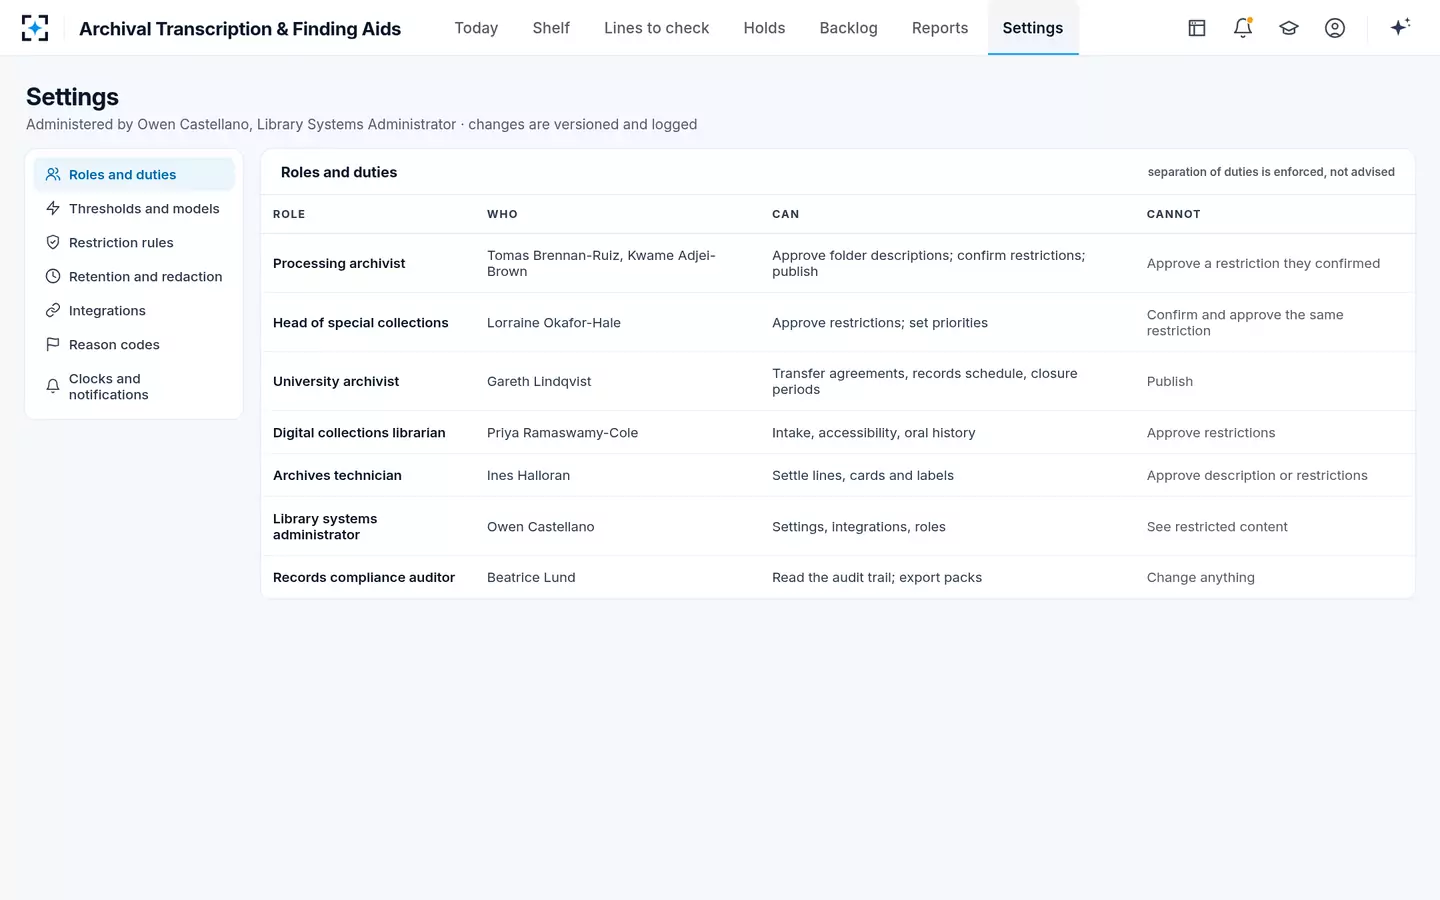Click the Processing archivist role name
This screenshot has height=900, width=1440.
pyautogui.click(x=339, y=263)
